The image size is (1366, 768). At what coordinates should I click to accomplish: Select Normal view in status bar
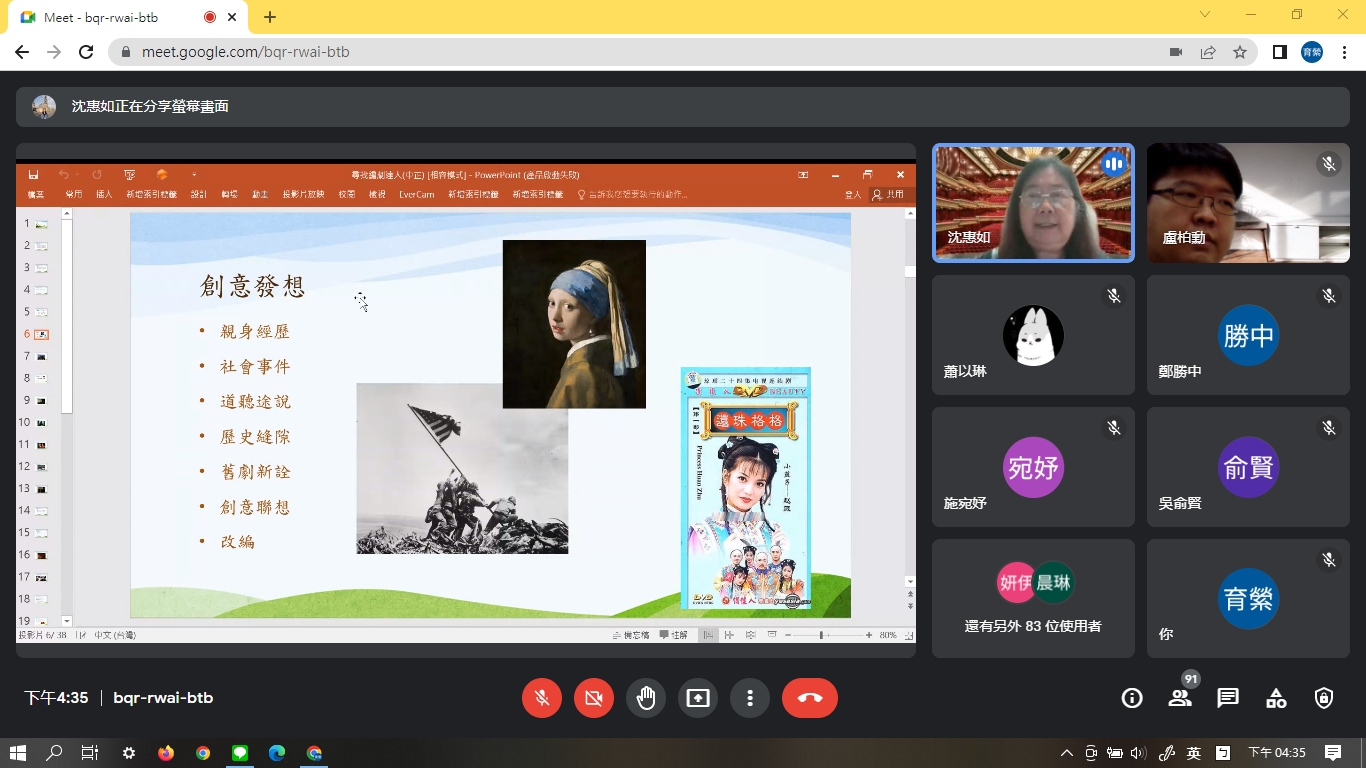click(709, 635)
